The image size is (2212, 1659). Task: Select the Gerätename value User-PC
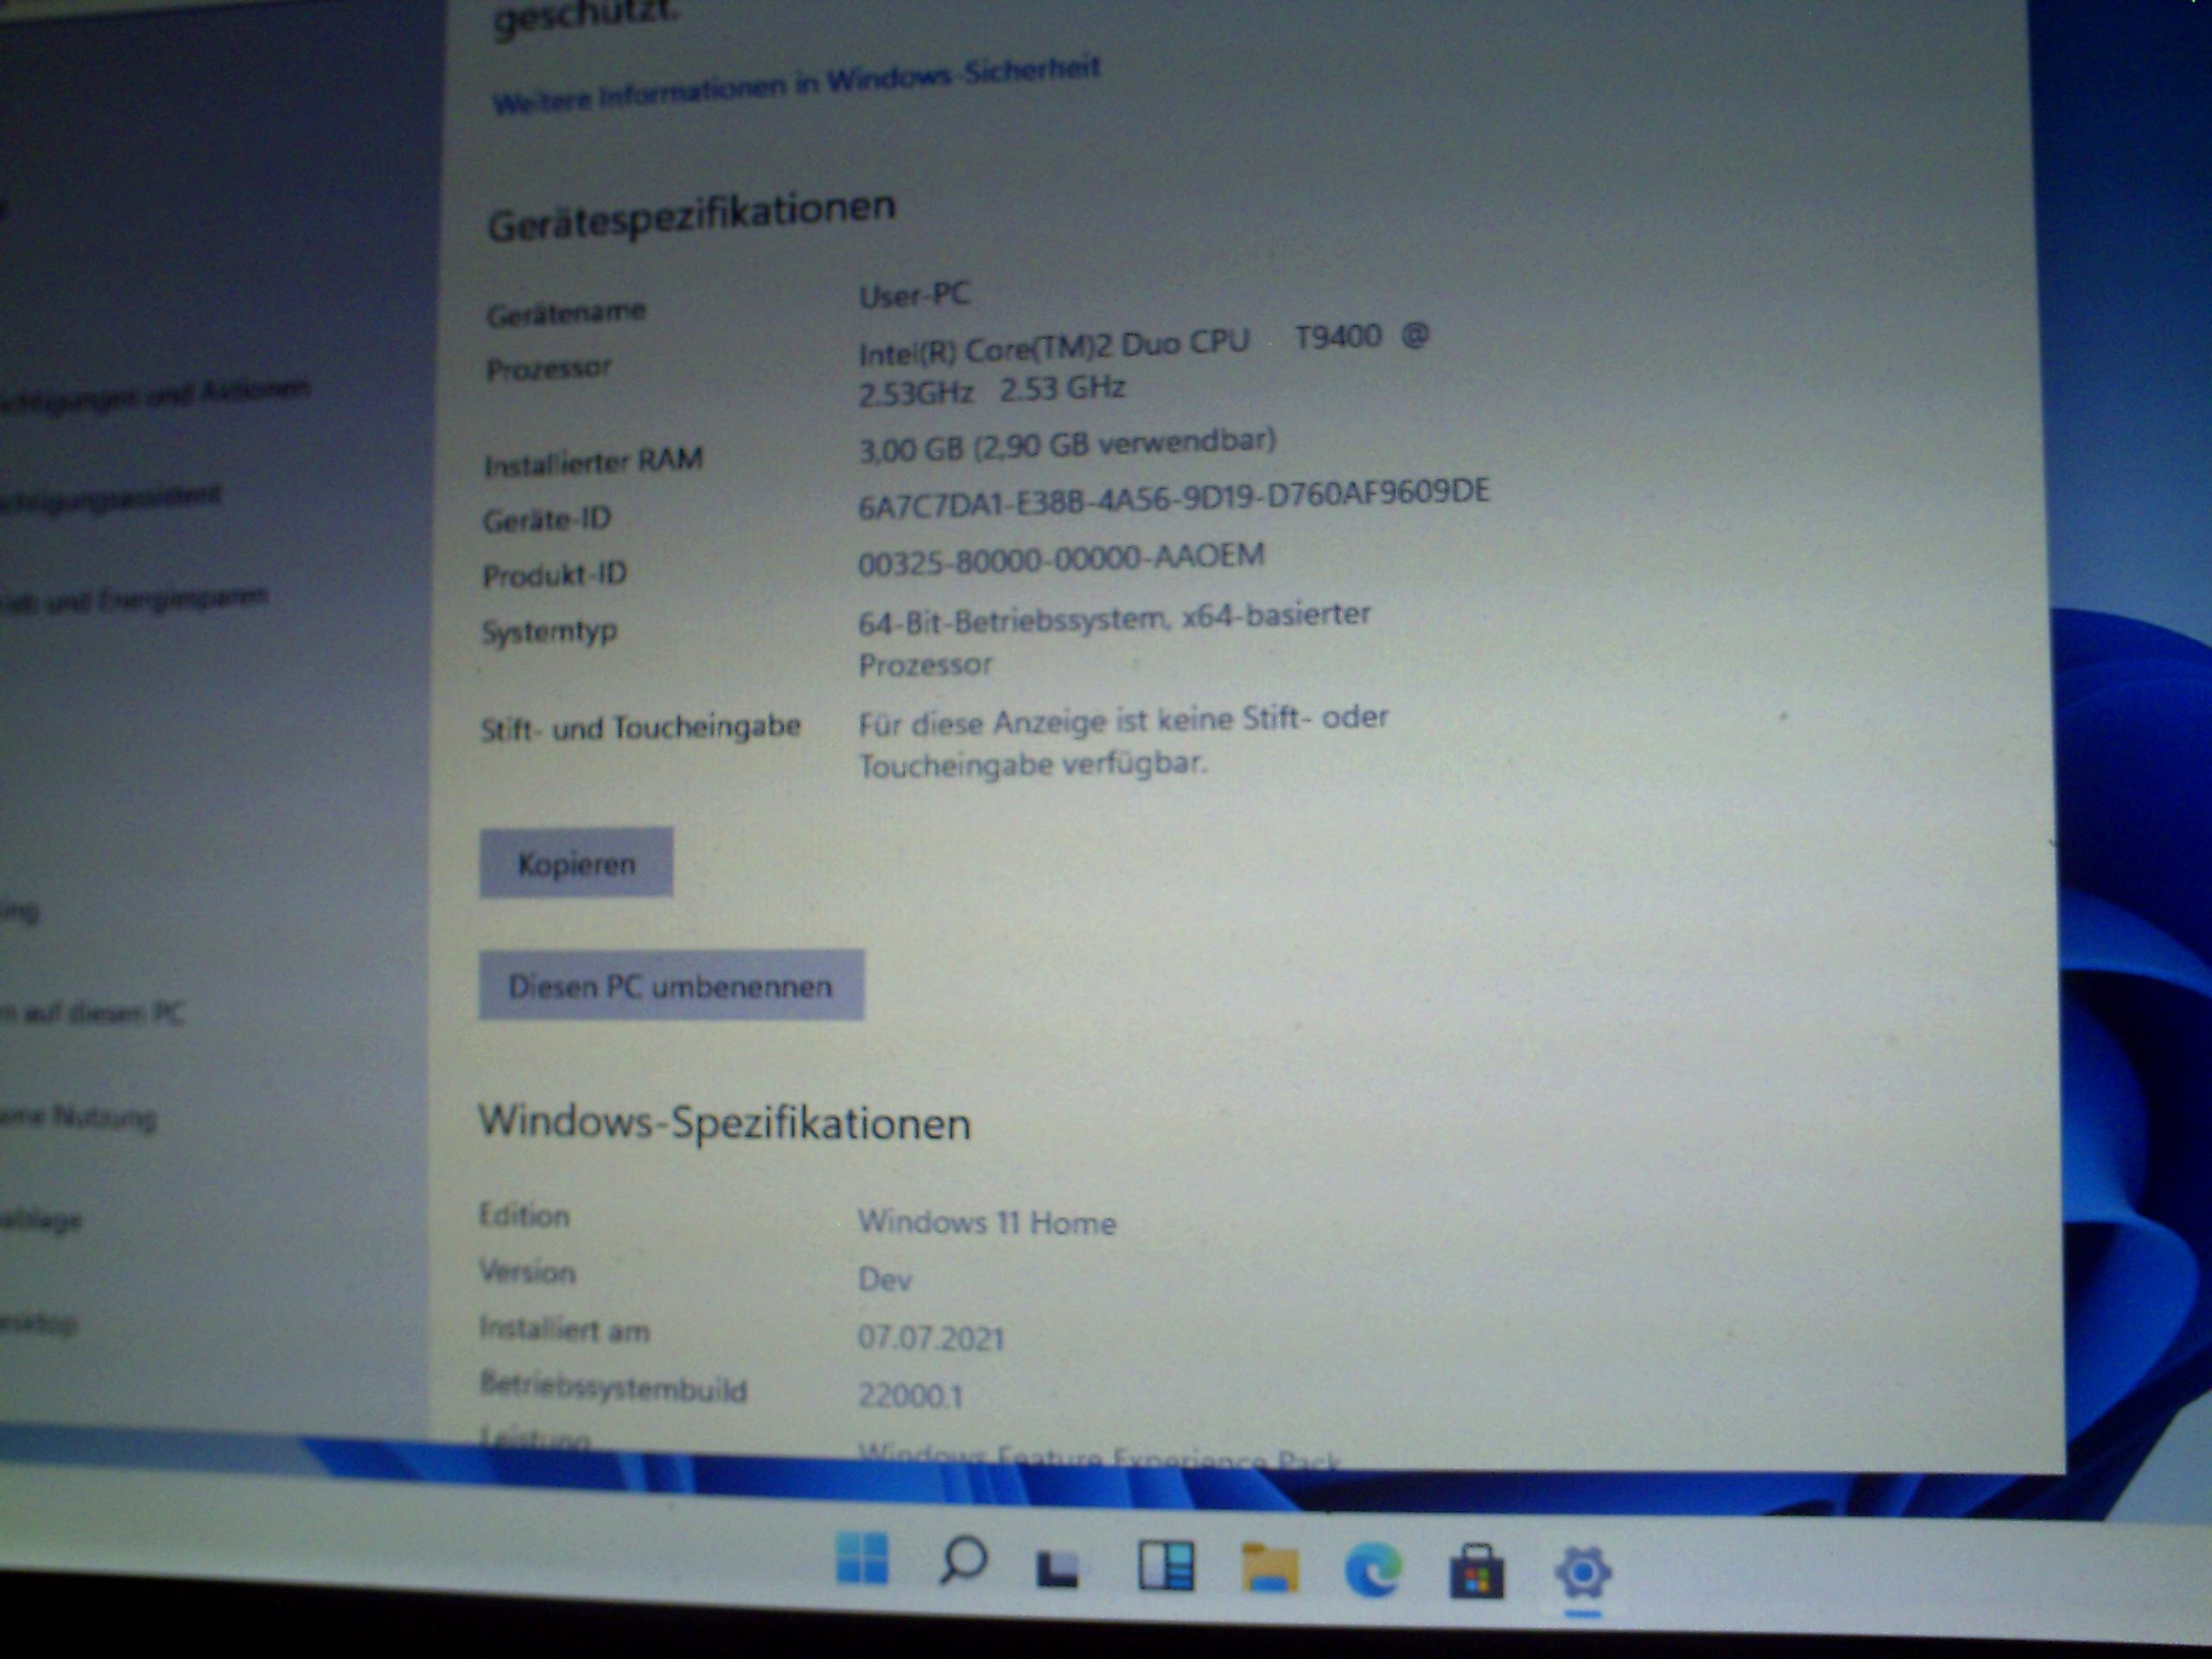pyautogui.click(x=914, y=295)
